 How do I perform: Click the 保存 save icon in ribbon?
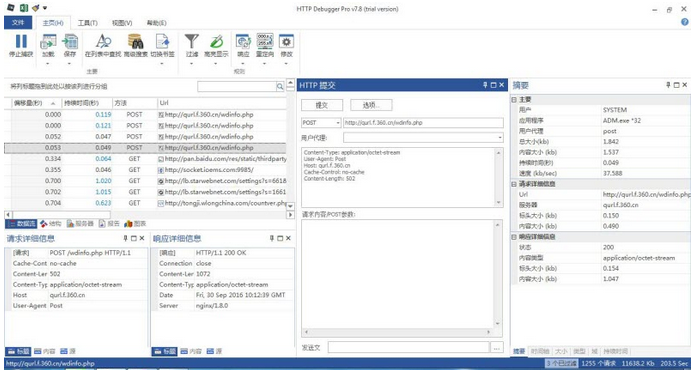pyautogui.click(x=70, y=42)
